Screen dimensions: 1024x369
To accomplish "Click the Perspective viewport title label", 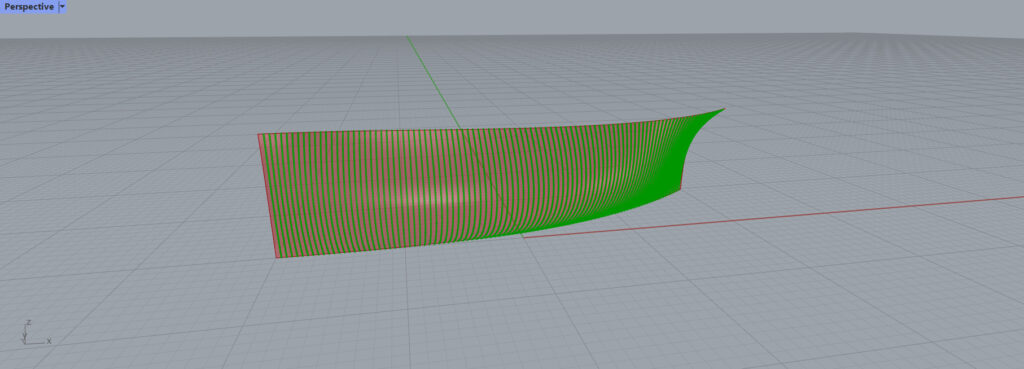I will click(29, 7).
